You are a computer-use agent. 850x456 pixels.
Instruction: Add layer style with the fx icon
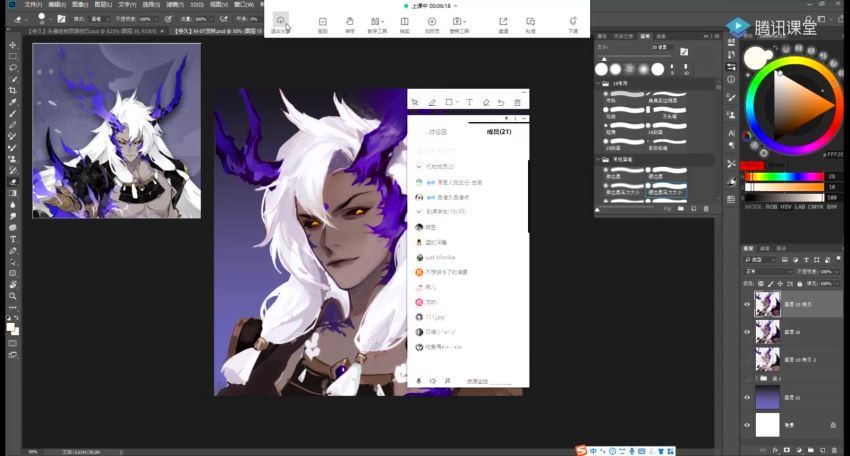point(775,450)
